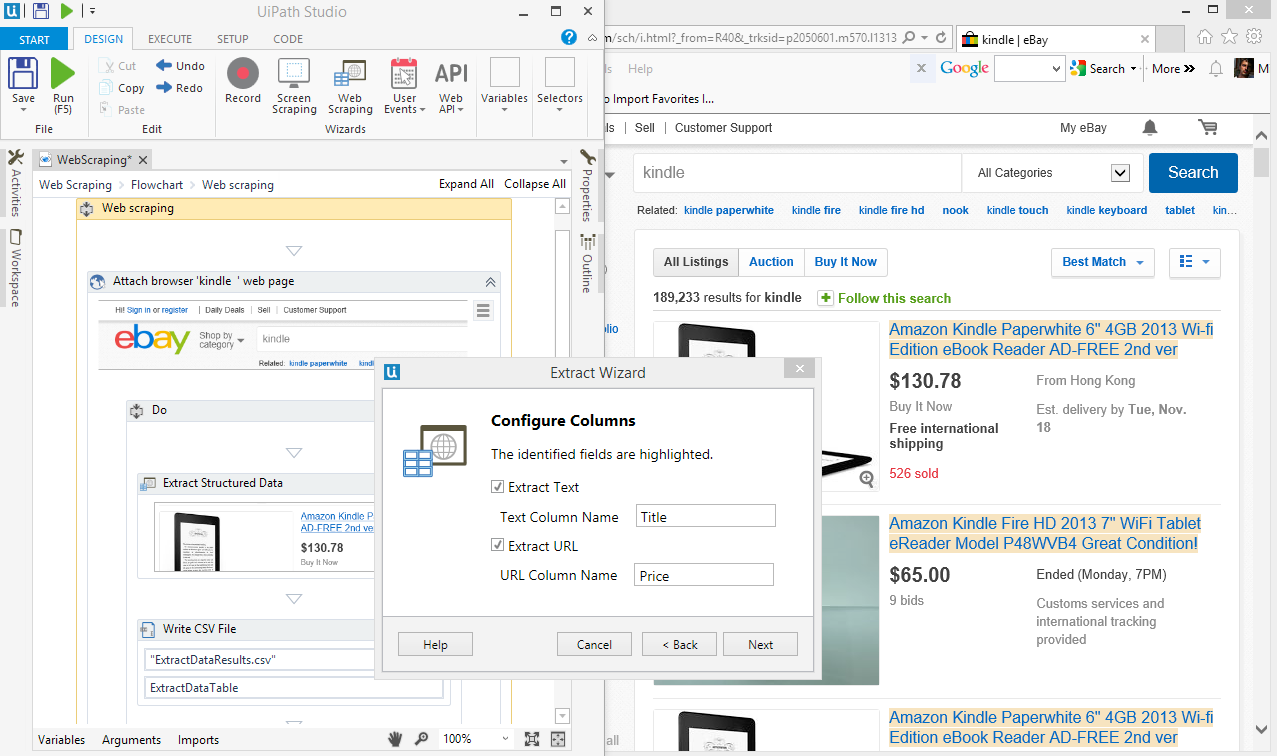Open the Activities side panel
The height and width of the screenshot is (756, 1277).
pyautogui.click(x=15, y=183)
